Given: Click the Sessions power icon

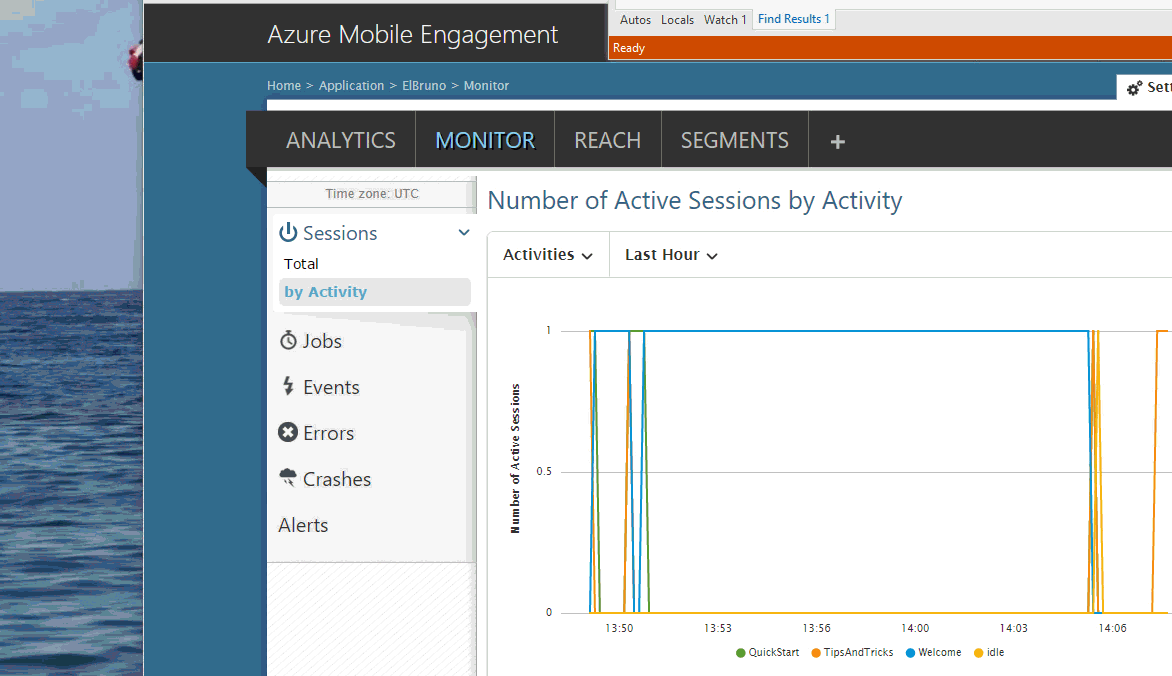Looking at the screenshot, I should pyautogui.click(x=288, y=233).
